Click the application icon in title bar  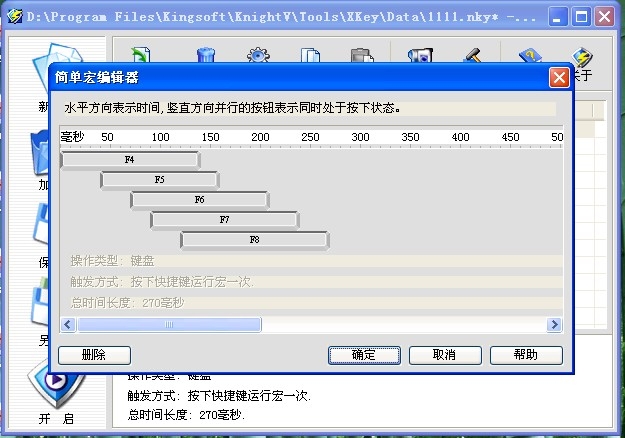click(15, 17)
